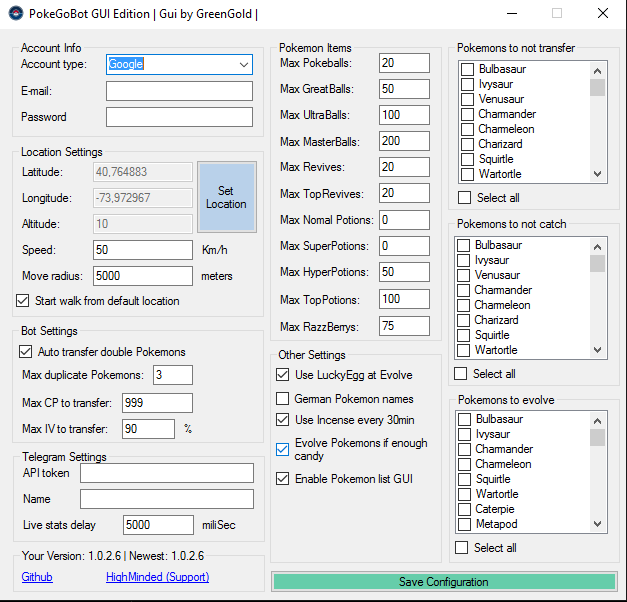This screenshot has height=602, width=627.
Task: Focus the E-mail input field
Action: coord(179,91)
